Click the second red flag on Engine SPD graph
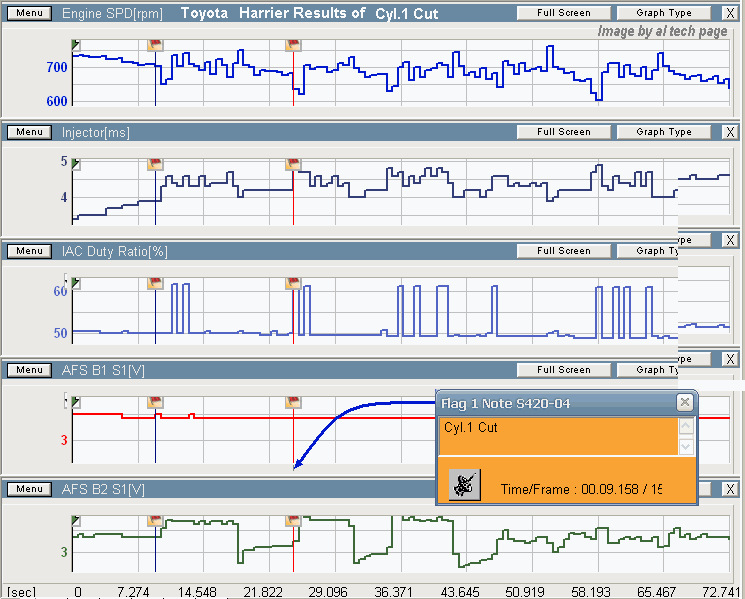The width and height of the screenshot is (745, 599). (293, 46)
